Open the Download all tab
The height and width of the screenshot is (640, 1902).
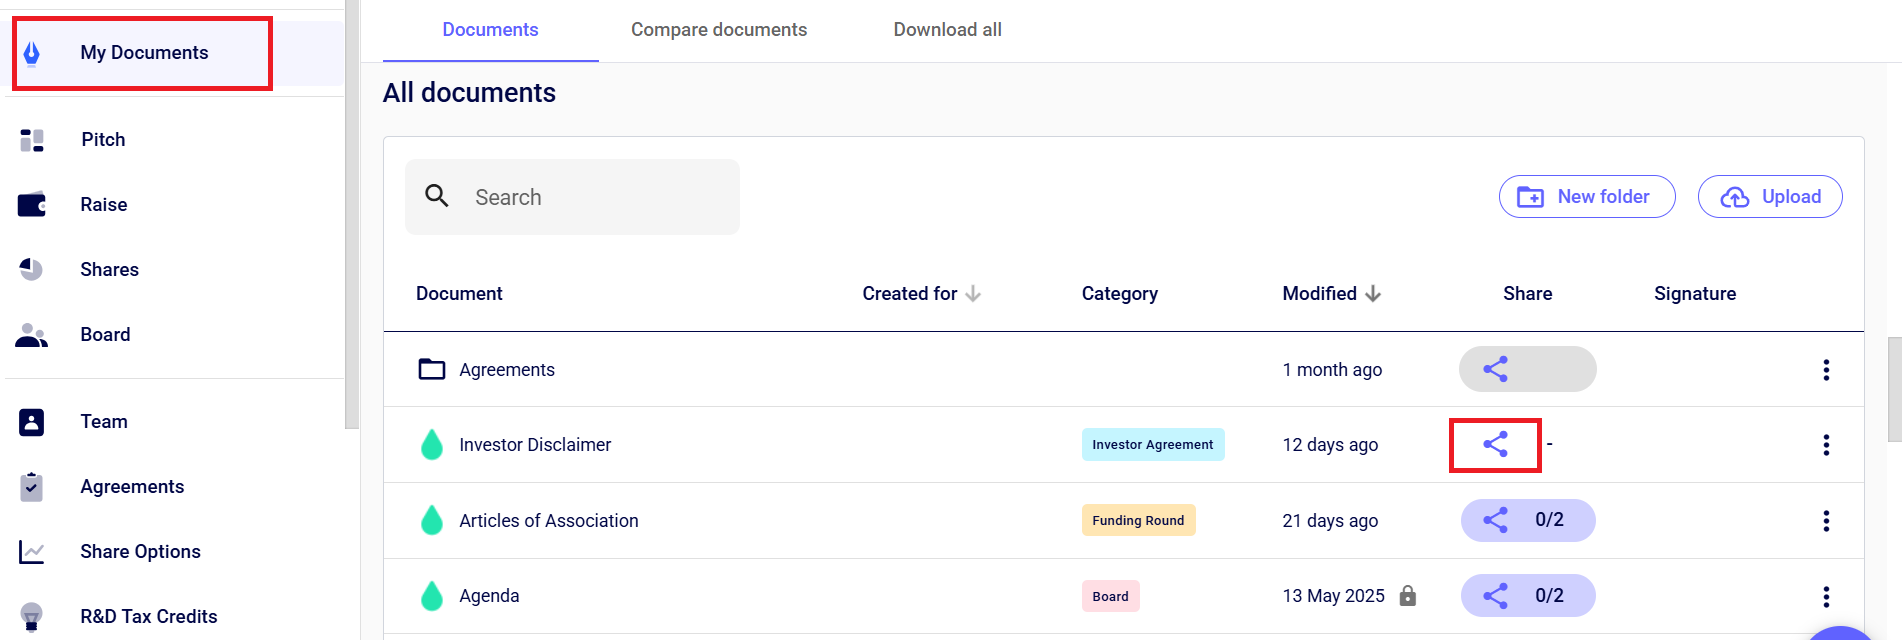click(x=947, y=30)
